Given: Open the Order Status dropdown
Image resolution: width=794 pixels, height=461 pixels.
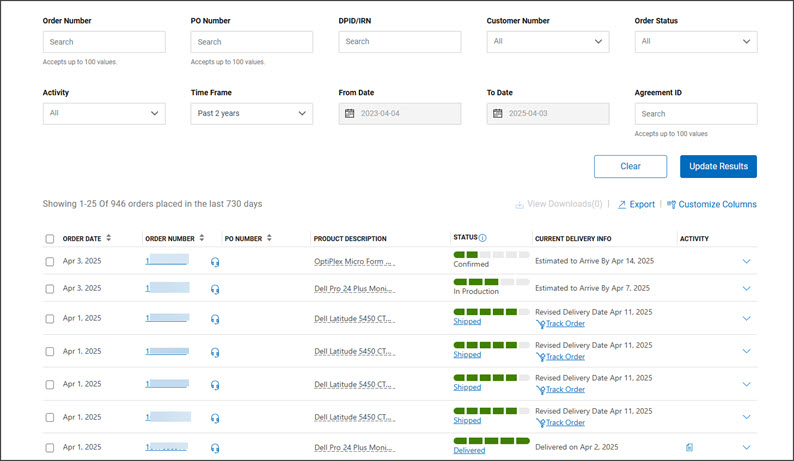Looking at the screenshot, I should click(695, 42).
